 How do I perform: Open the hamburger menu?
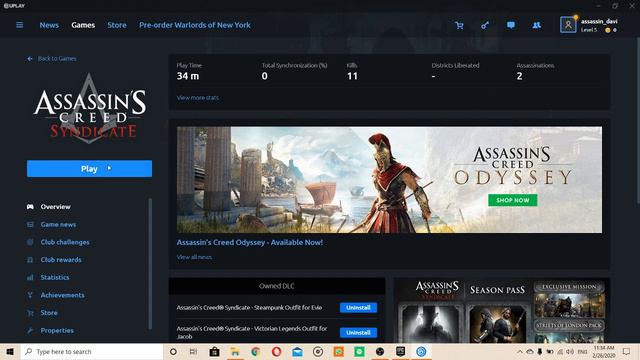19,25
